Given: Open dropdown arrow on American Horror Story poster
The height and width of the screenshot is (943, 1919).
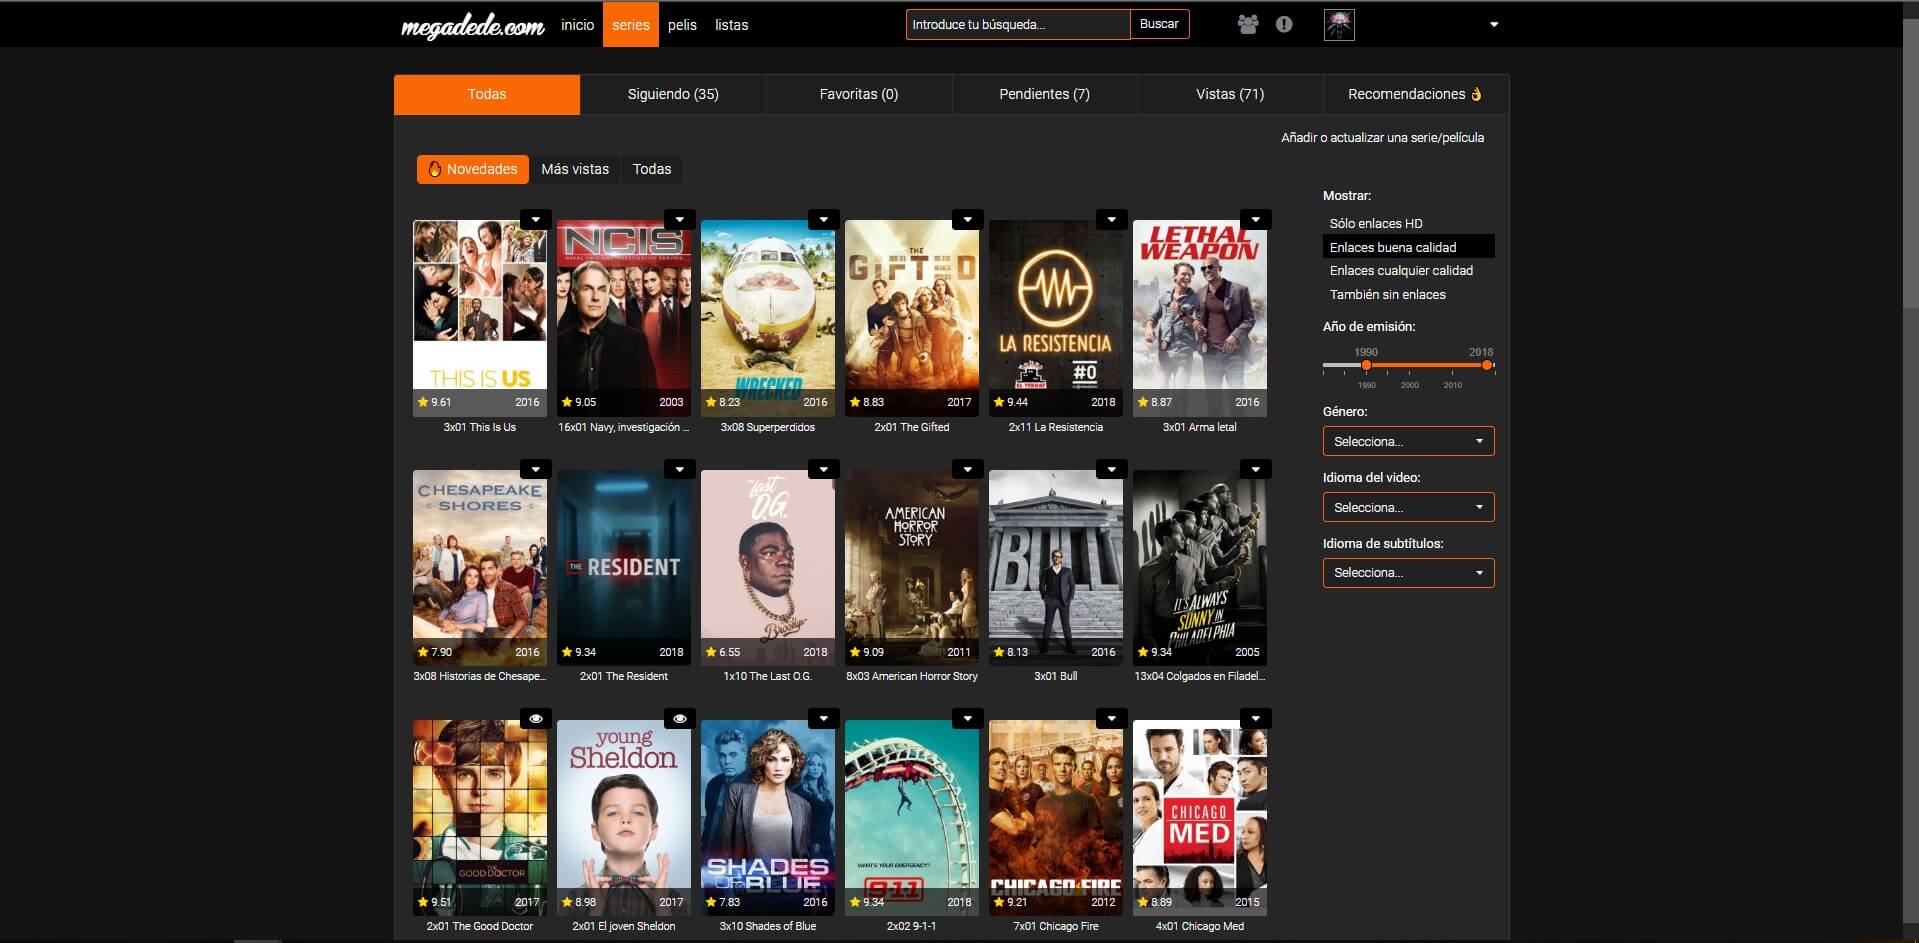Looking at the screenshot, I should click(x=968, y=469).
